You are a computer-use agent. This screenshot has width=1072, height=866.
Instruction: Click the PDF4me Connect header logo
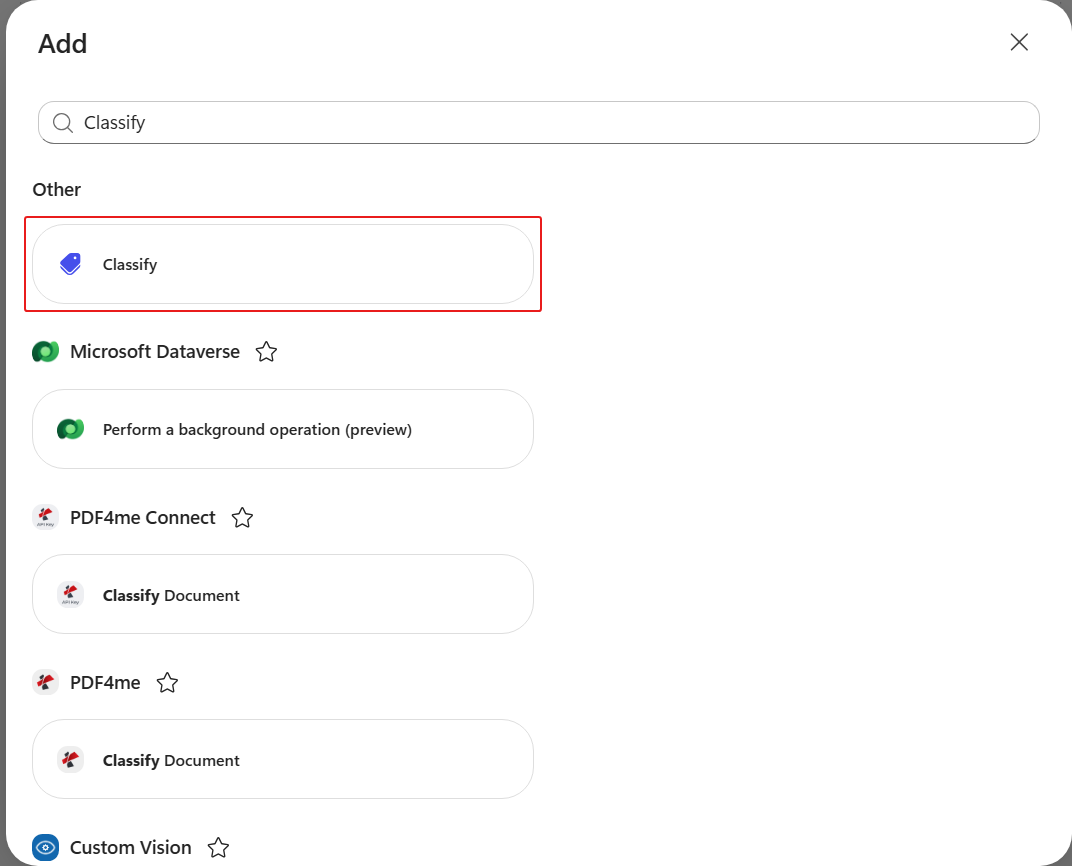[46, 517]
